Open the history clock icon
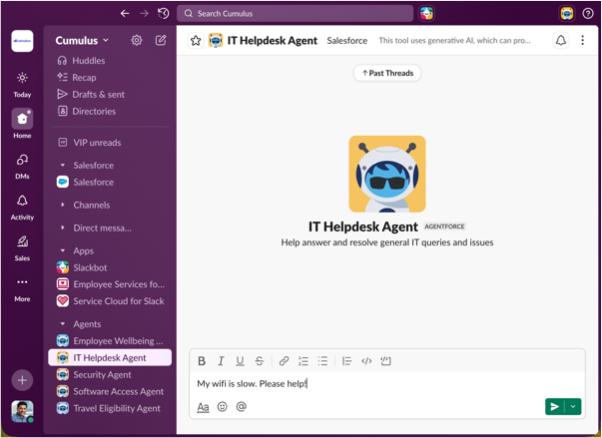Image resolution: width=602 pixels, height=438 pixels. pos(164,13)
